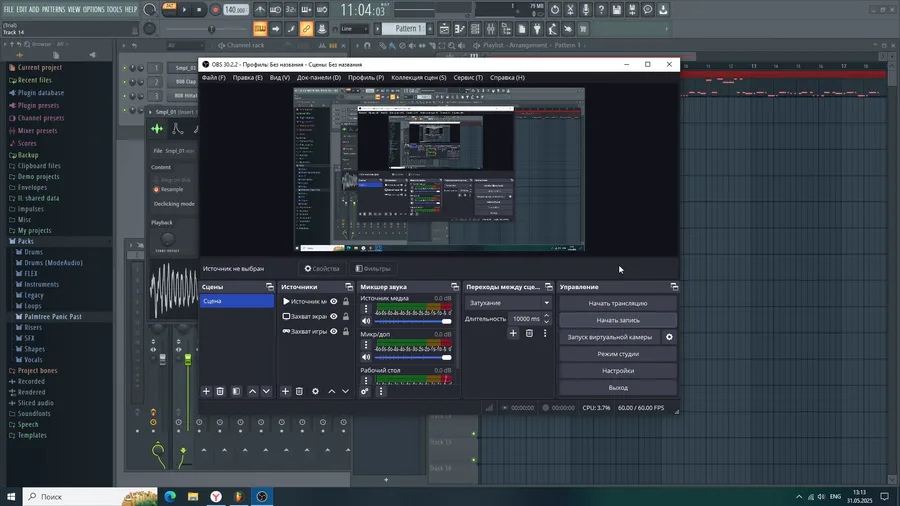Open advanced audio properties gears in Микшер звука
This screenshot has width=900, height=506.
[364, 391]
